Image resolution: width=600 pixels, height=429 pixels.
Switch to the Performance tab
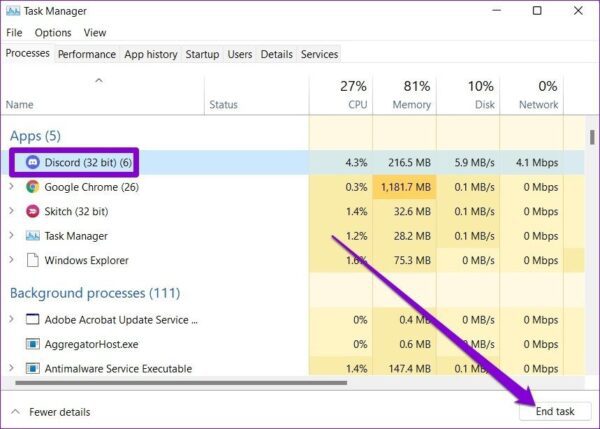click(87, 54)
